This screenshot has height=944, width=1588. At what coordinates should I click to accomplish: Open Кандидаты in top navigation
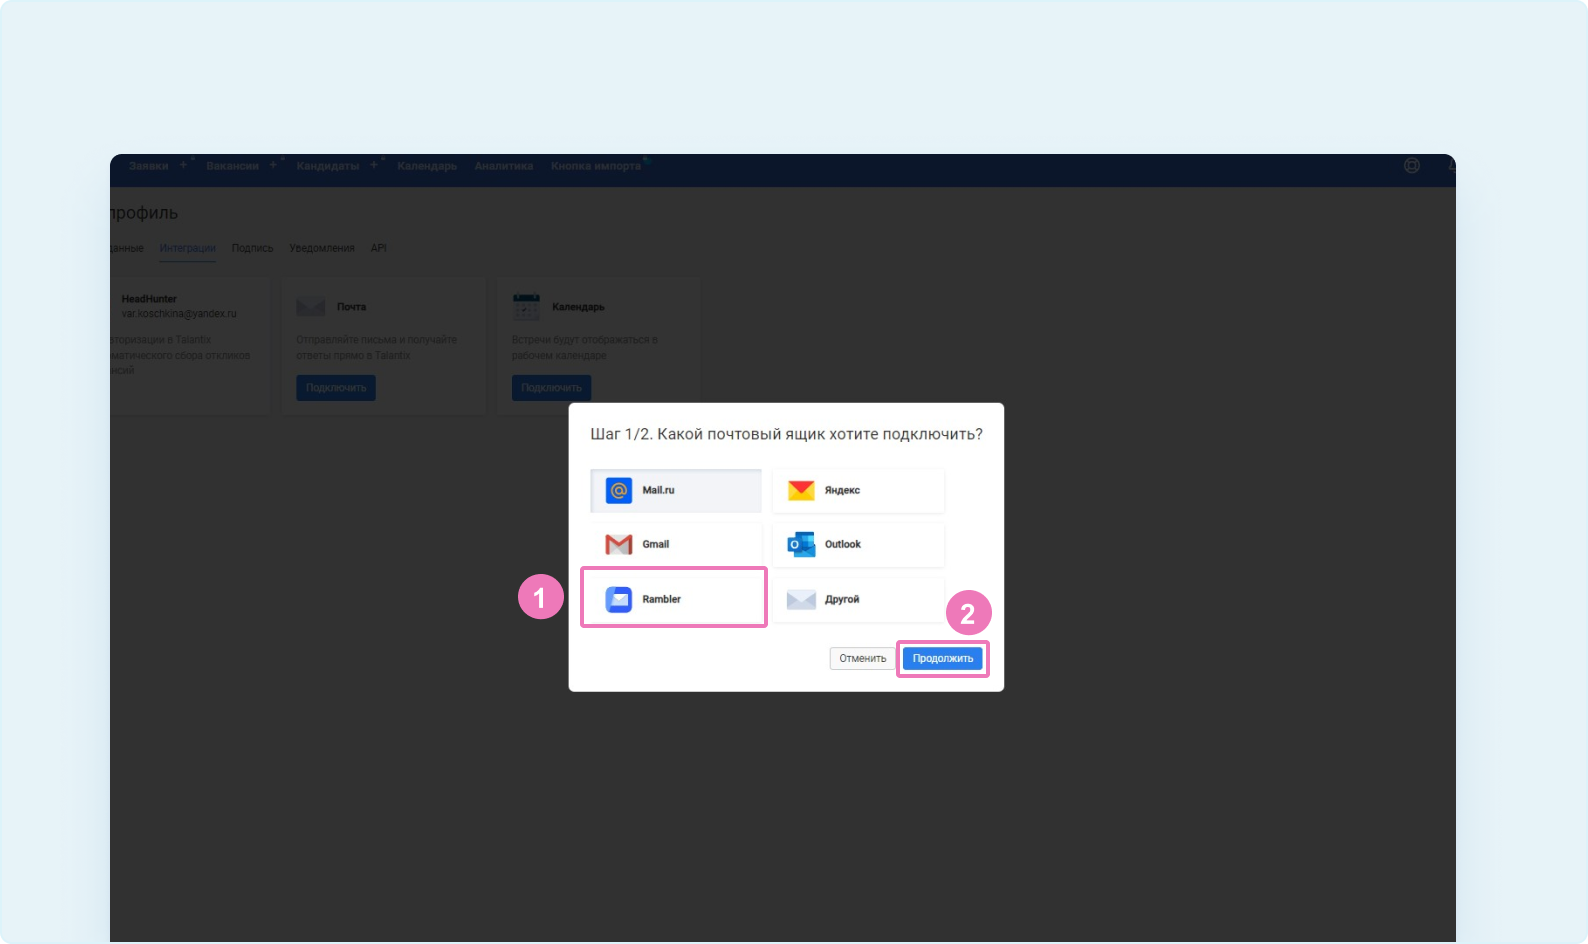coord(328,166)
